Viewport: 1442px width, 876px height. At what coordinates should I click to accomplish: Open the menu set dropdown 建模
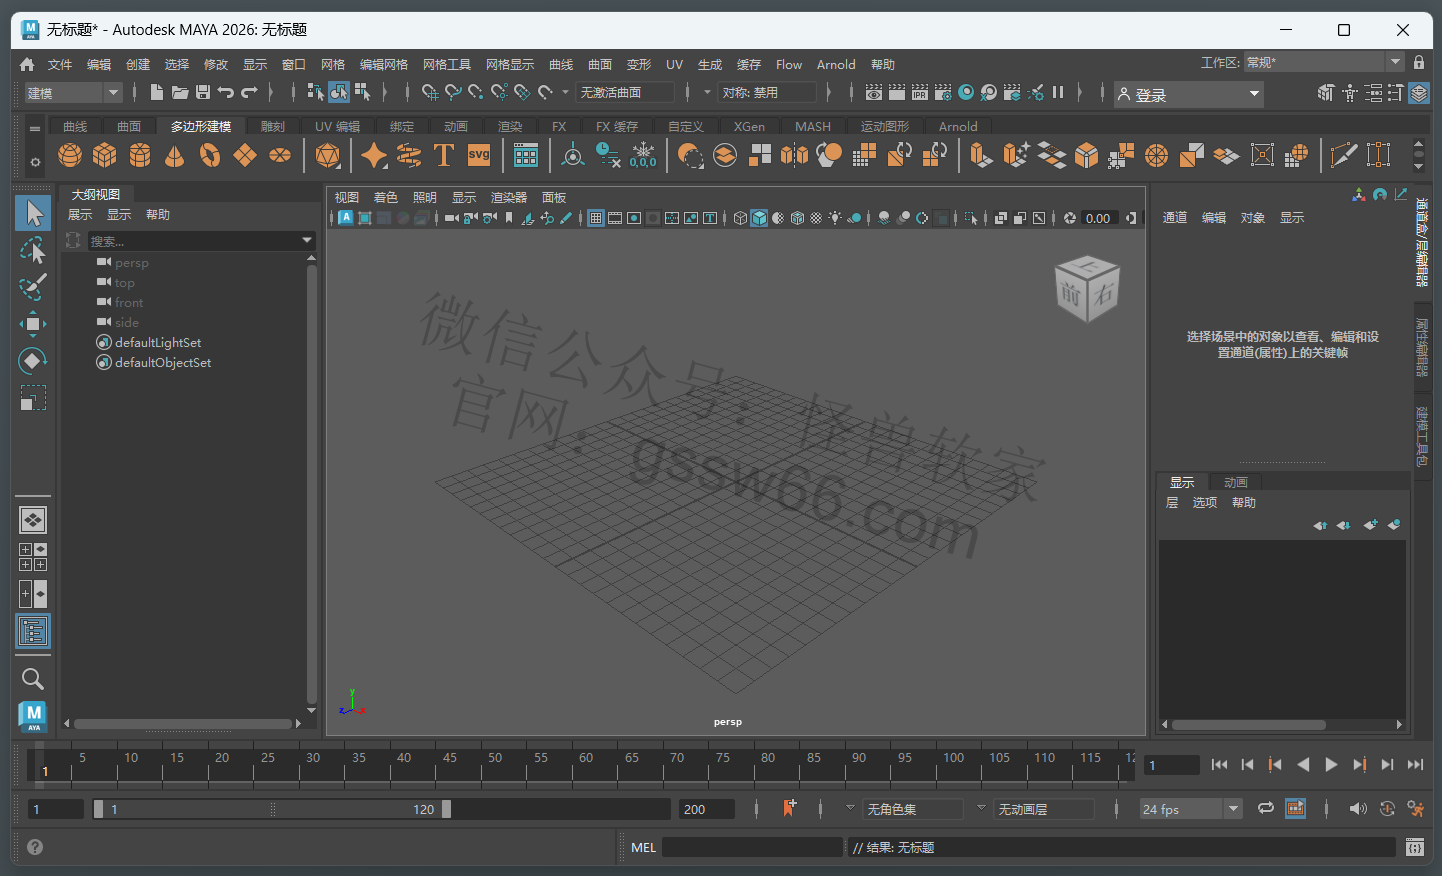(73, 93)
